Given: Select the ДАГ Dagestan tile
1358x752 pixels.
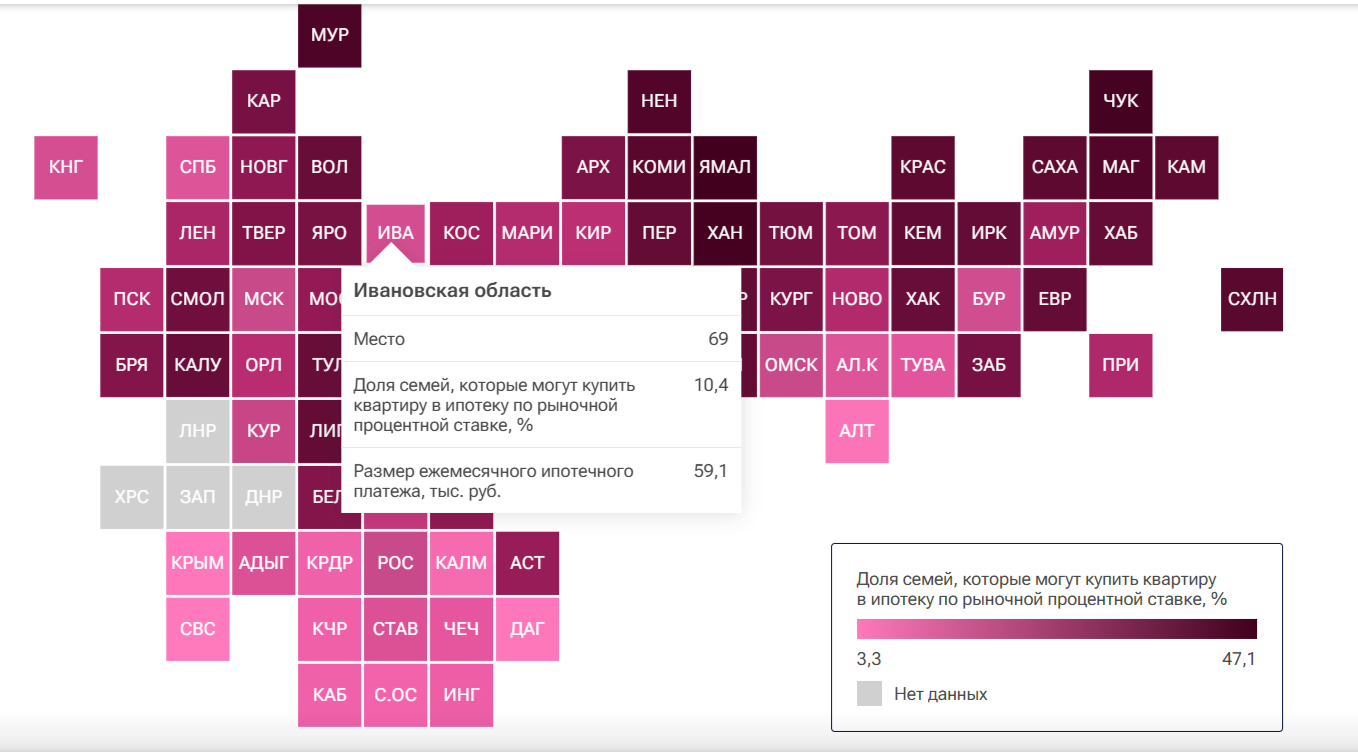Looking at the screenshot, I should 527,629.
